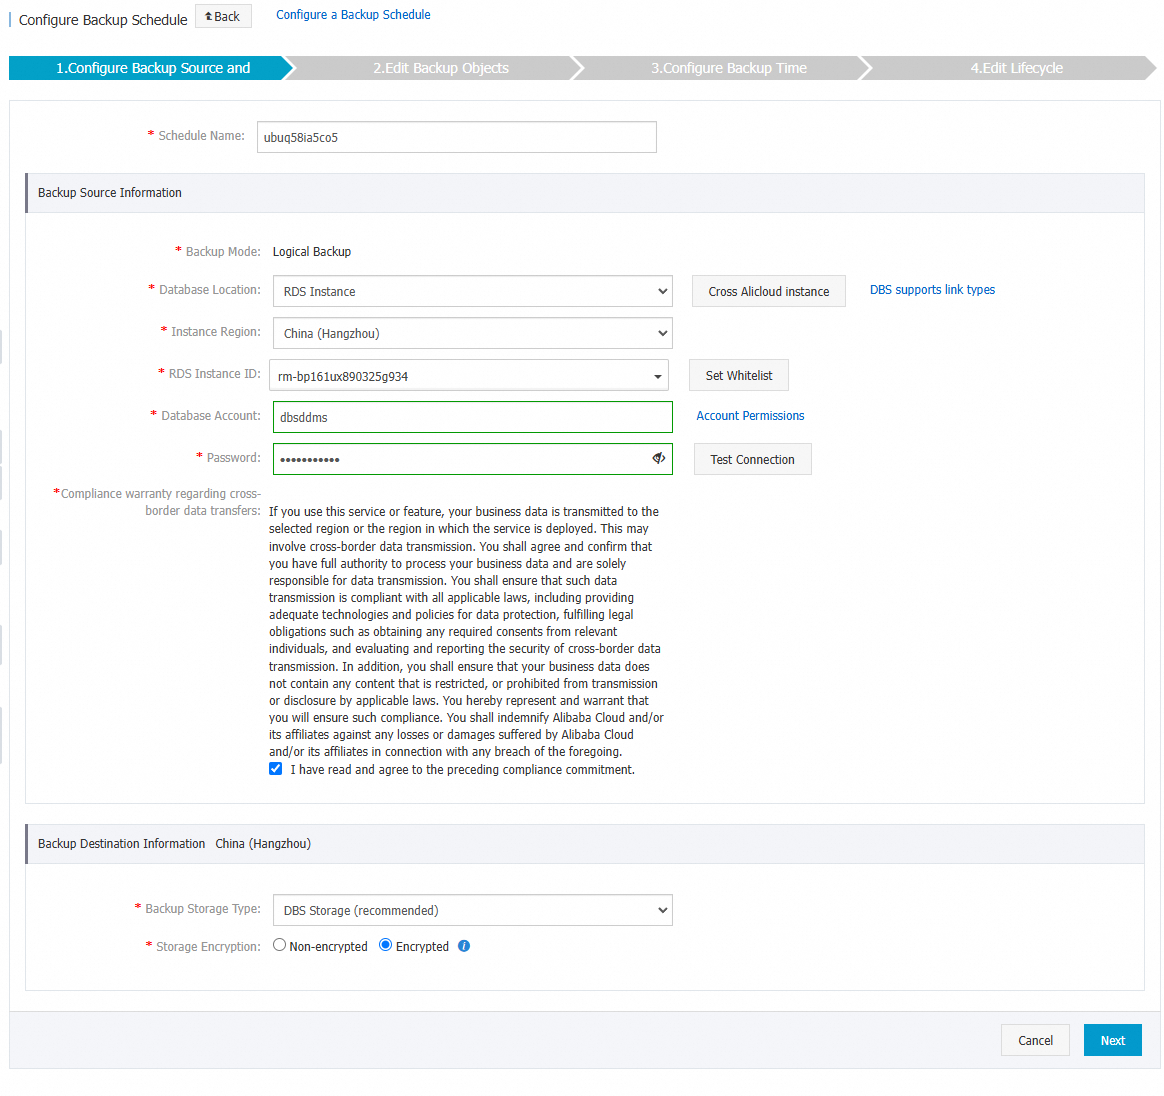Click Next to proceed to backup objects
Screen dimensions: 1164x1096
[1112, 1040]
